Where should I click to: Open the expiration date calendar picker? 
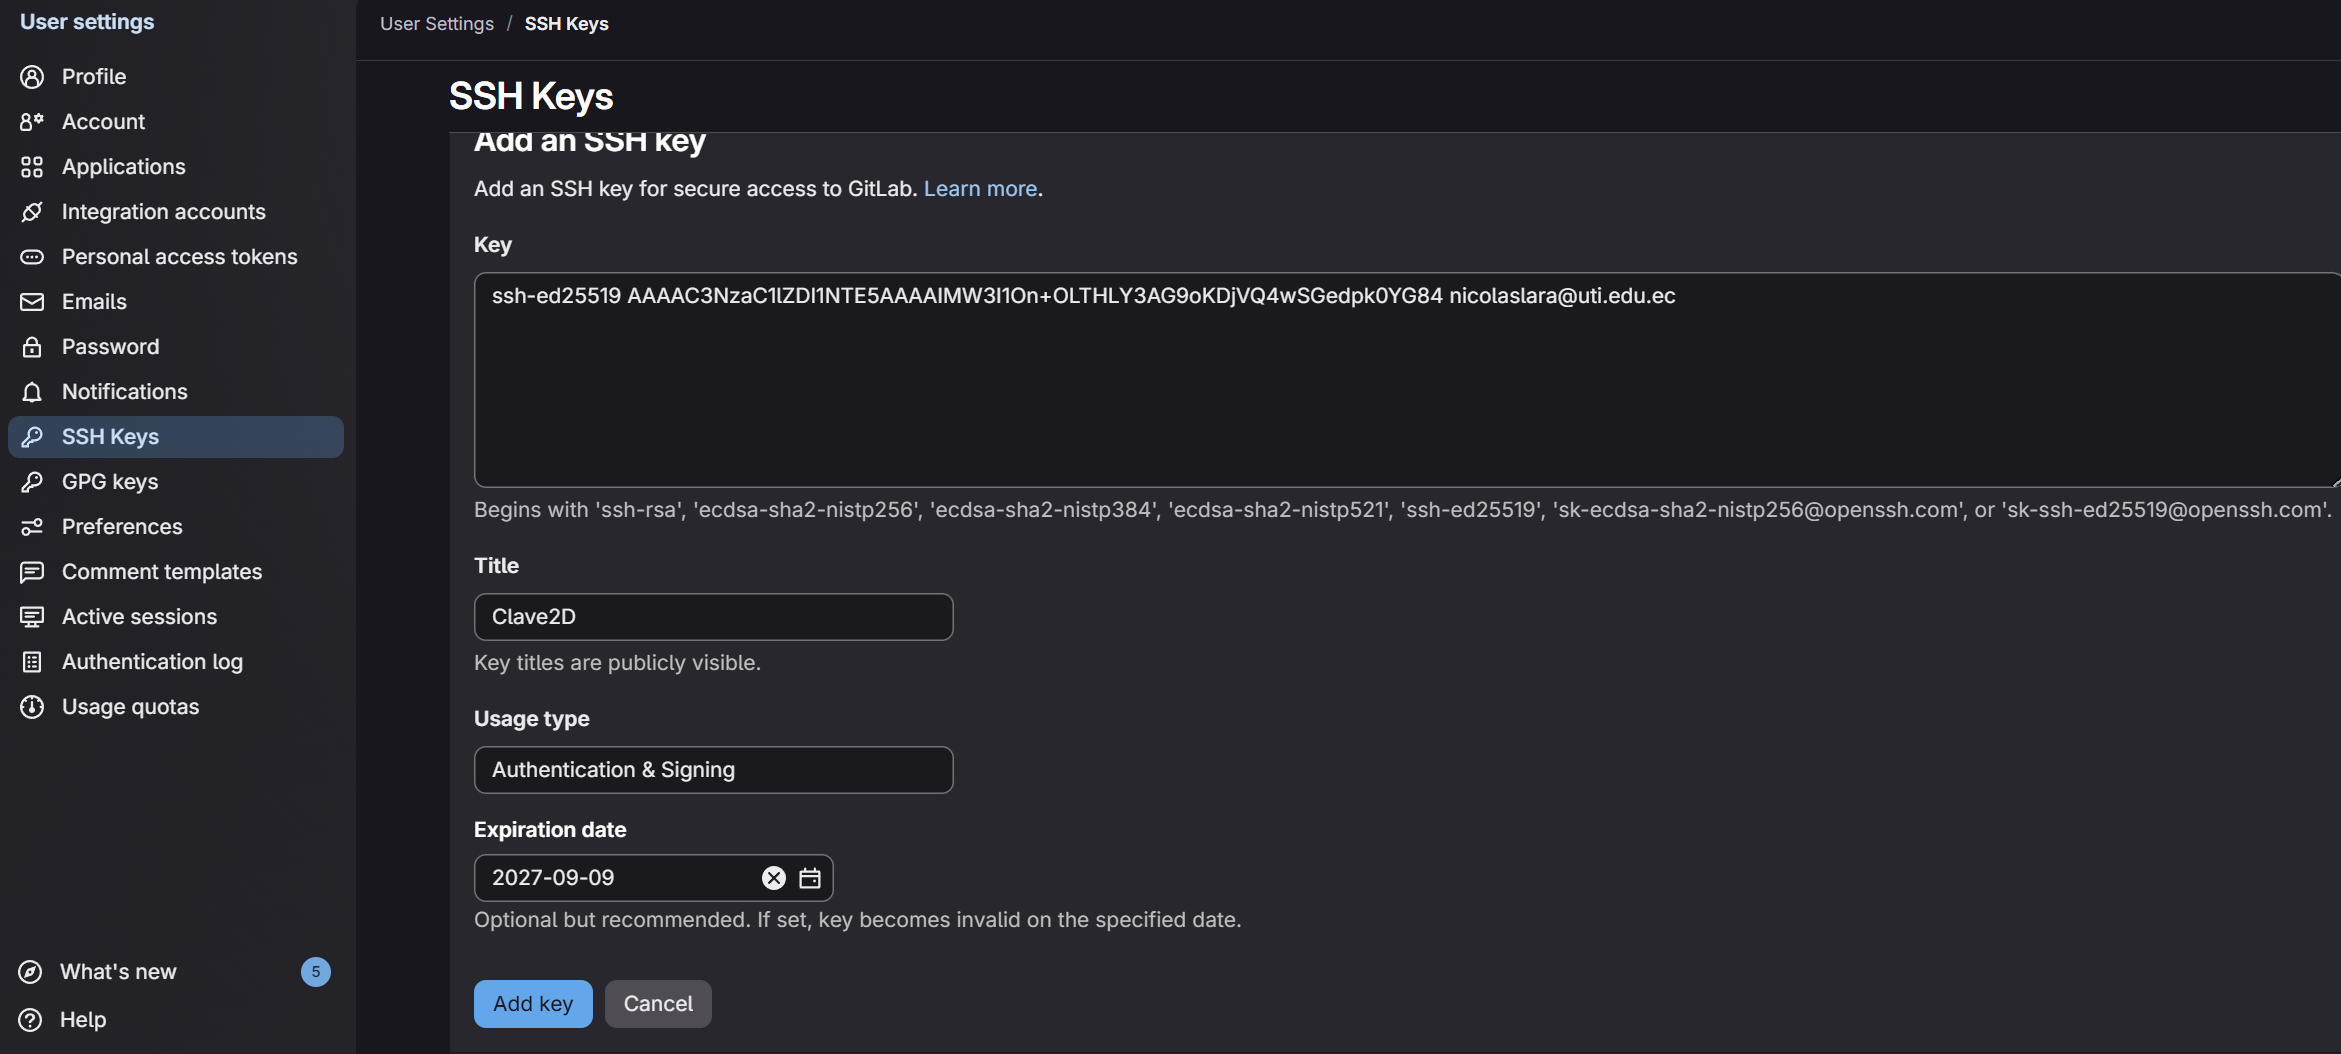810,878
